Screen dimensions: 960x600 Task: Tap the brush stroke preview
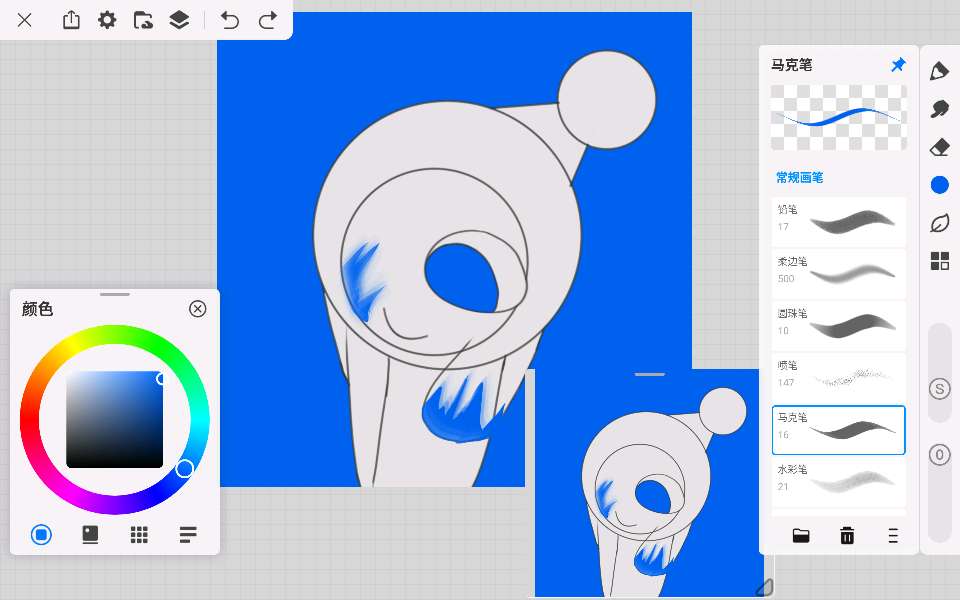tap(839, 118)
